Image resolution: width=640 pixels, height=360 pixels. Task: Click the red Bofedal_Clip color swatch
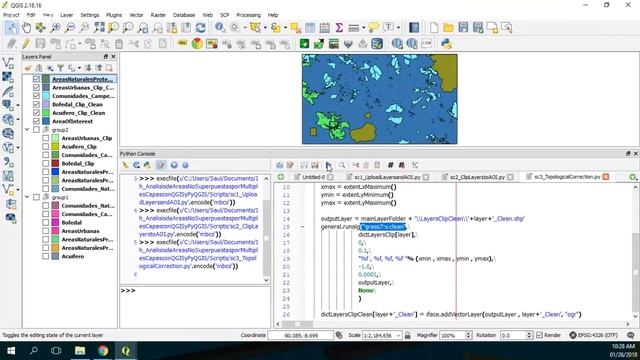click(x=55, y=163)
